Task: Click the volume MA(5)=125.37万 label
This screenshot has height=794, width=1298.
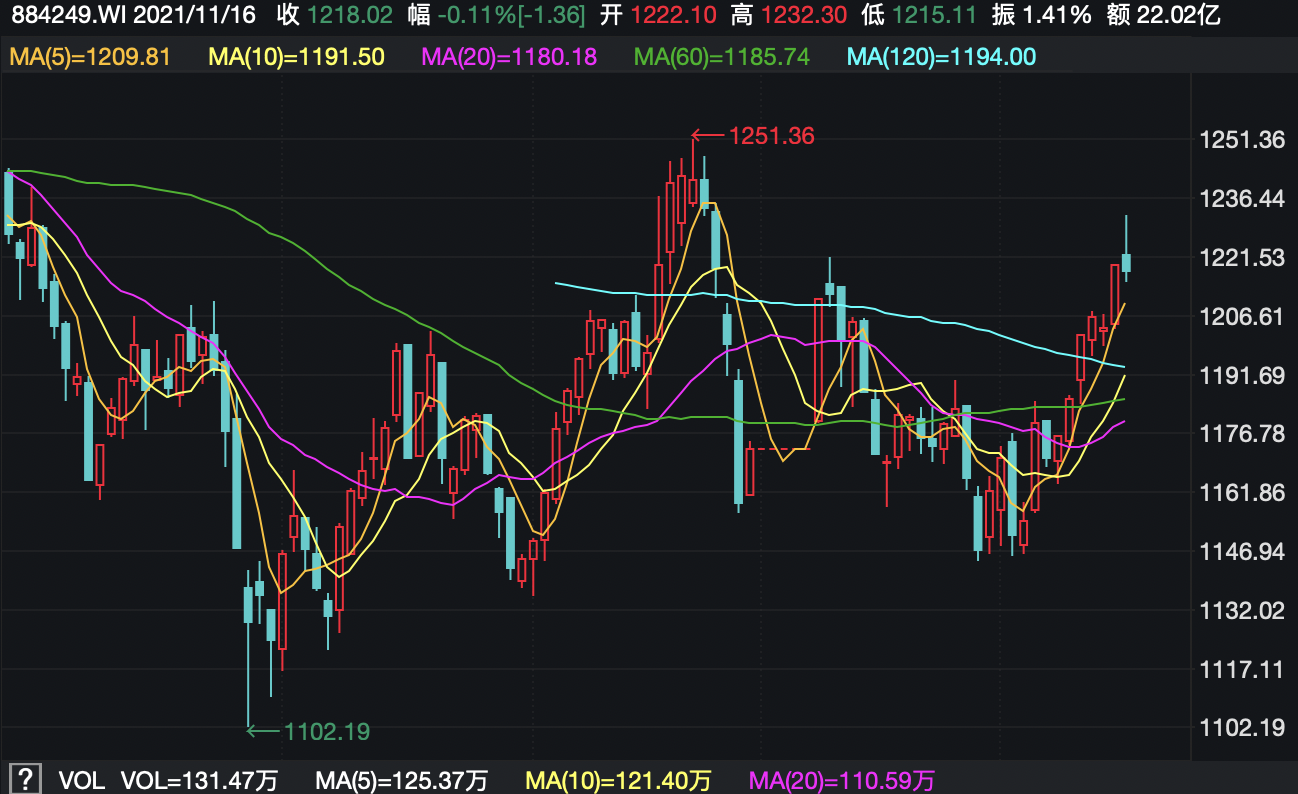Action: pyautogui.click(x=402, y=780)
